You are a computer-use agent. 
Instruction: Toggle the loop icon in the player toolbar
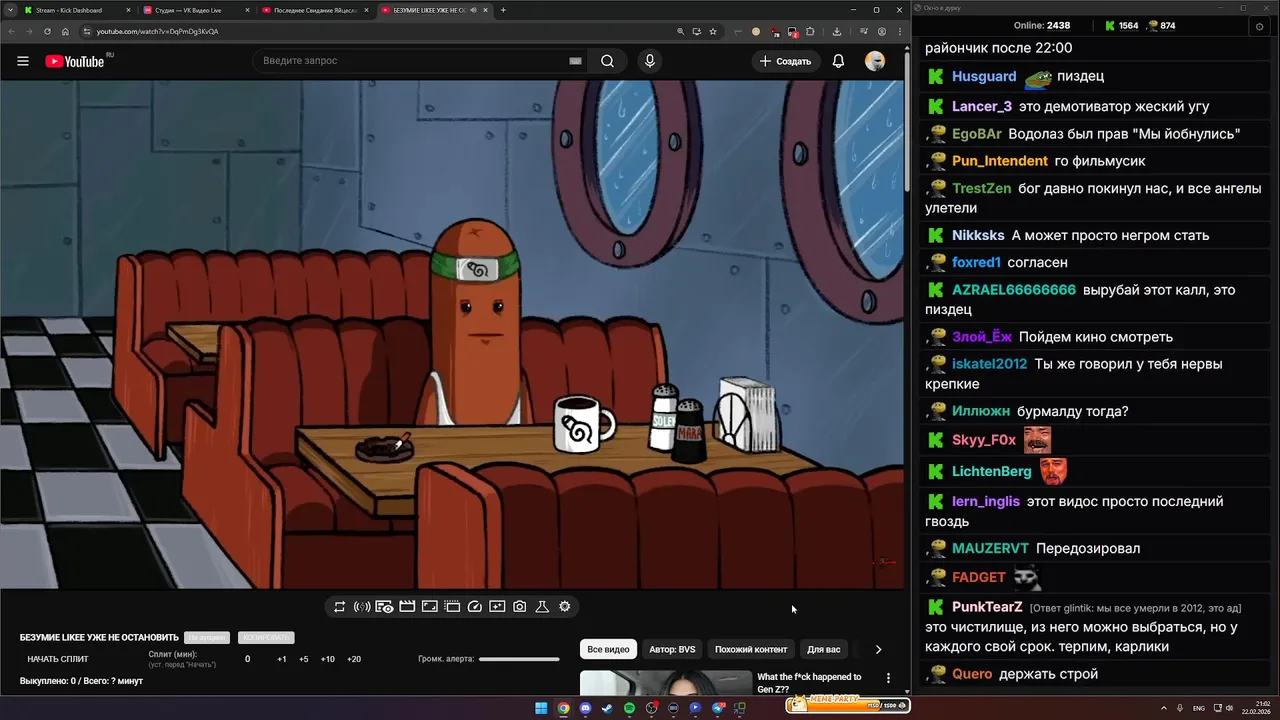pos(340,607)
